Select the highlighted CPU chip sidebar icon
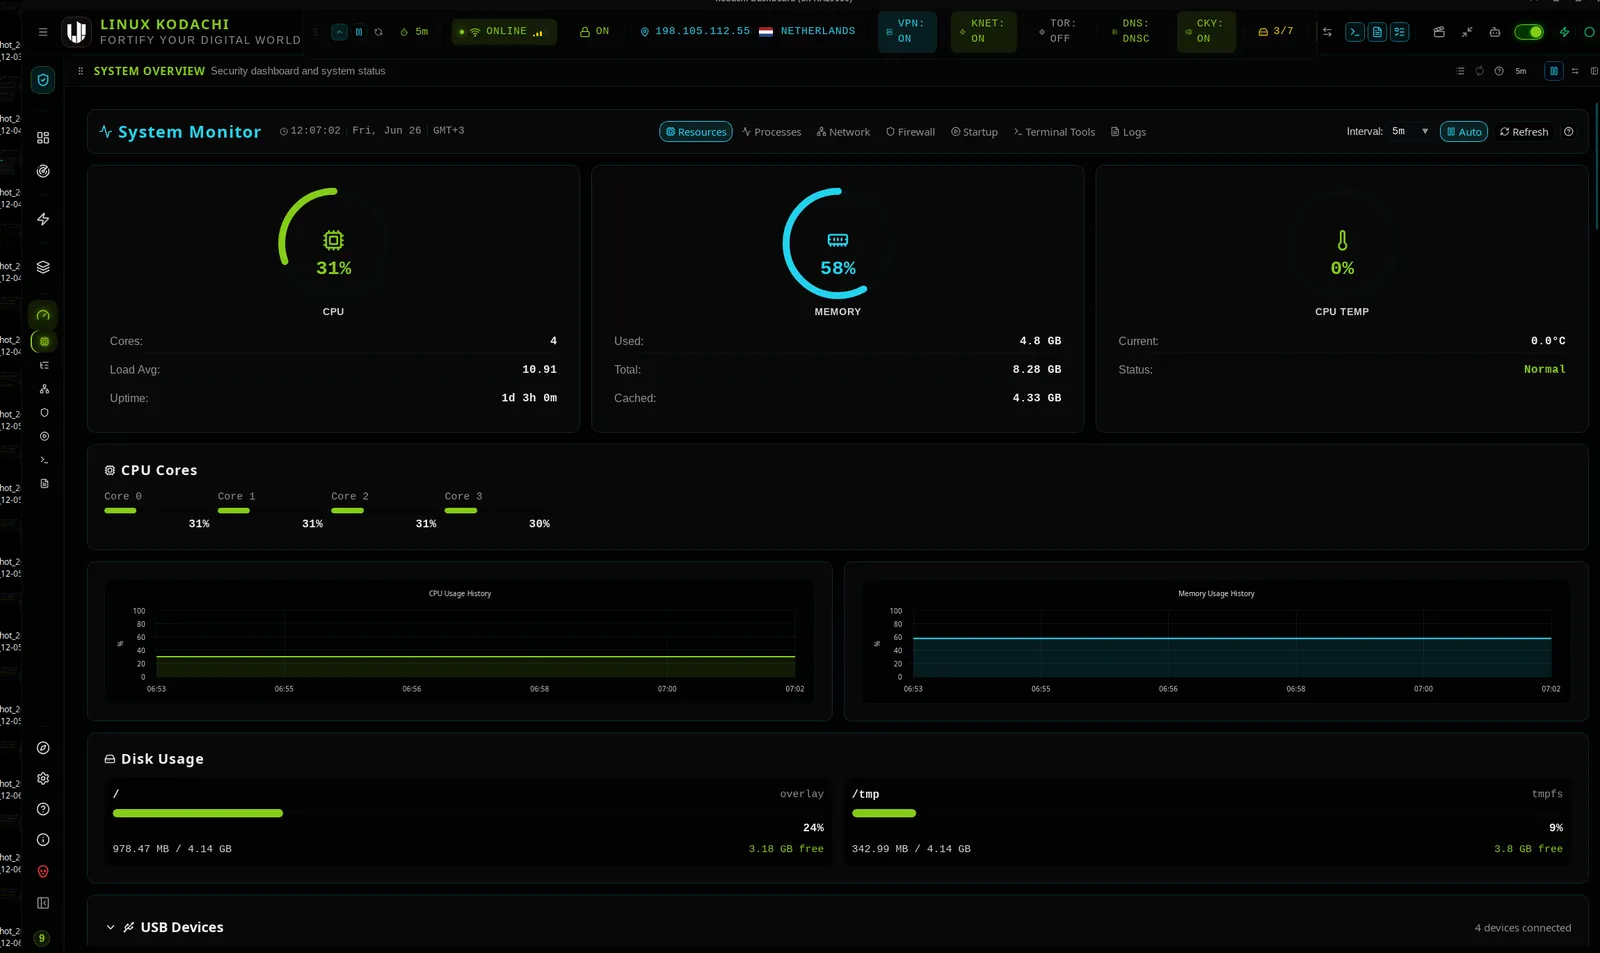The height and width of the screenshot is (953, 1600). pyautogui.click(x=44, y=342)
